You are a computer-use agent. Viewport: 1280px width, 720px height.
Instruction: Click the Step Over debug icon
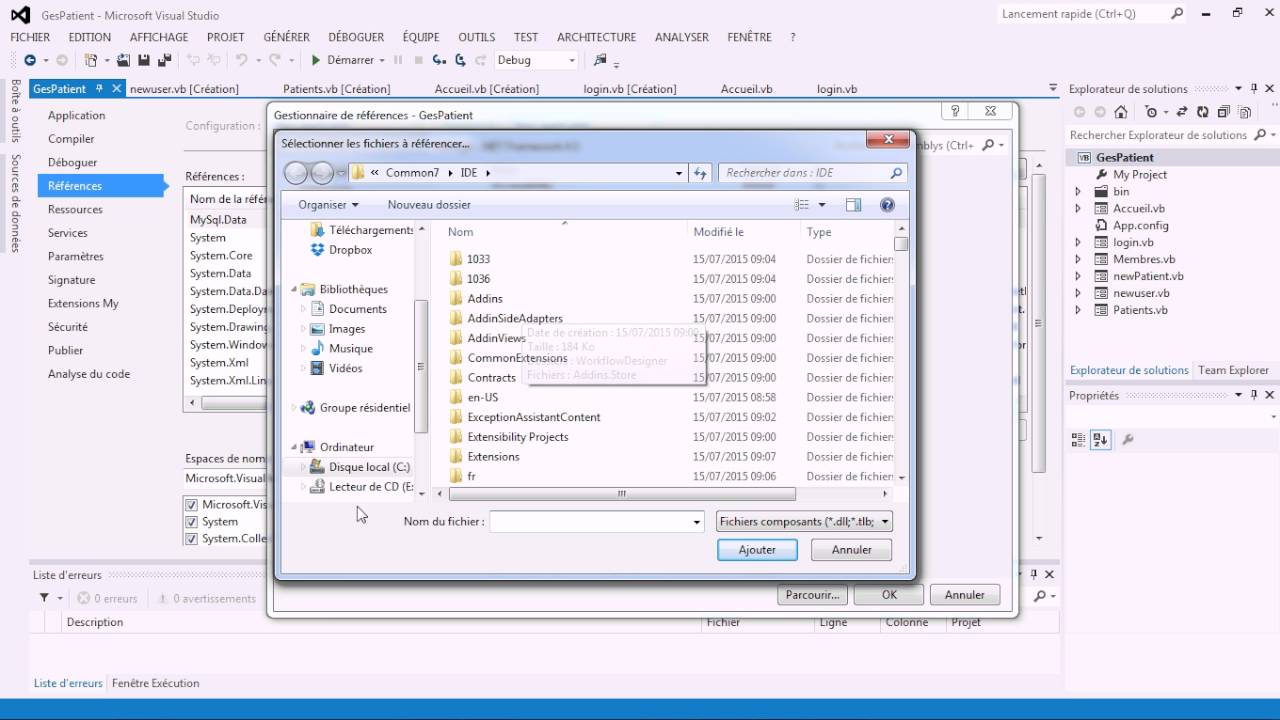[460, 60]
